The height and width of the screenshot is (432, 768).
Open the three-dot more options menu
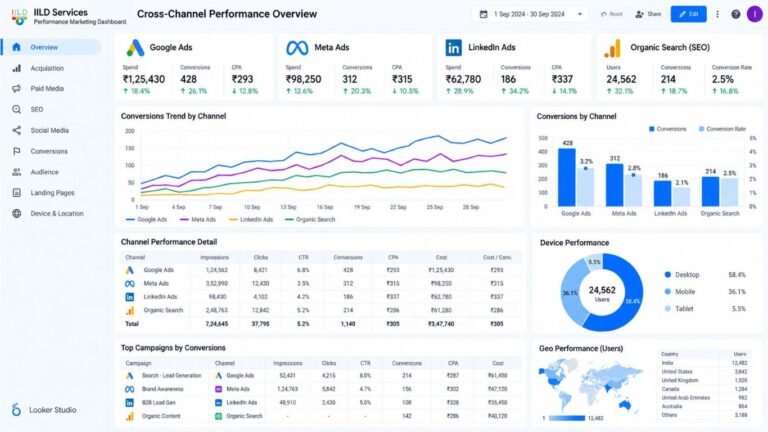point(718,14)
